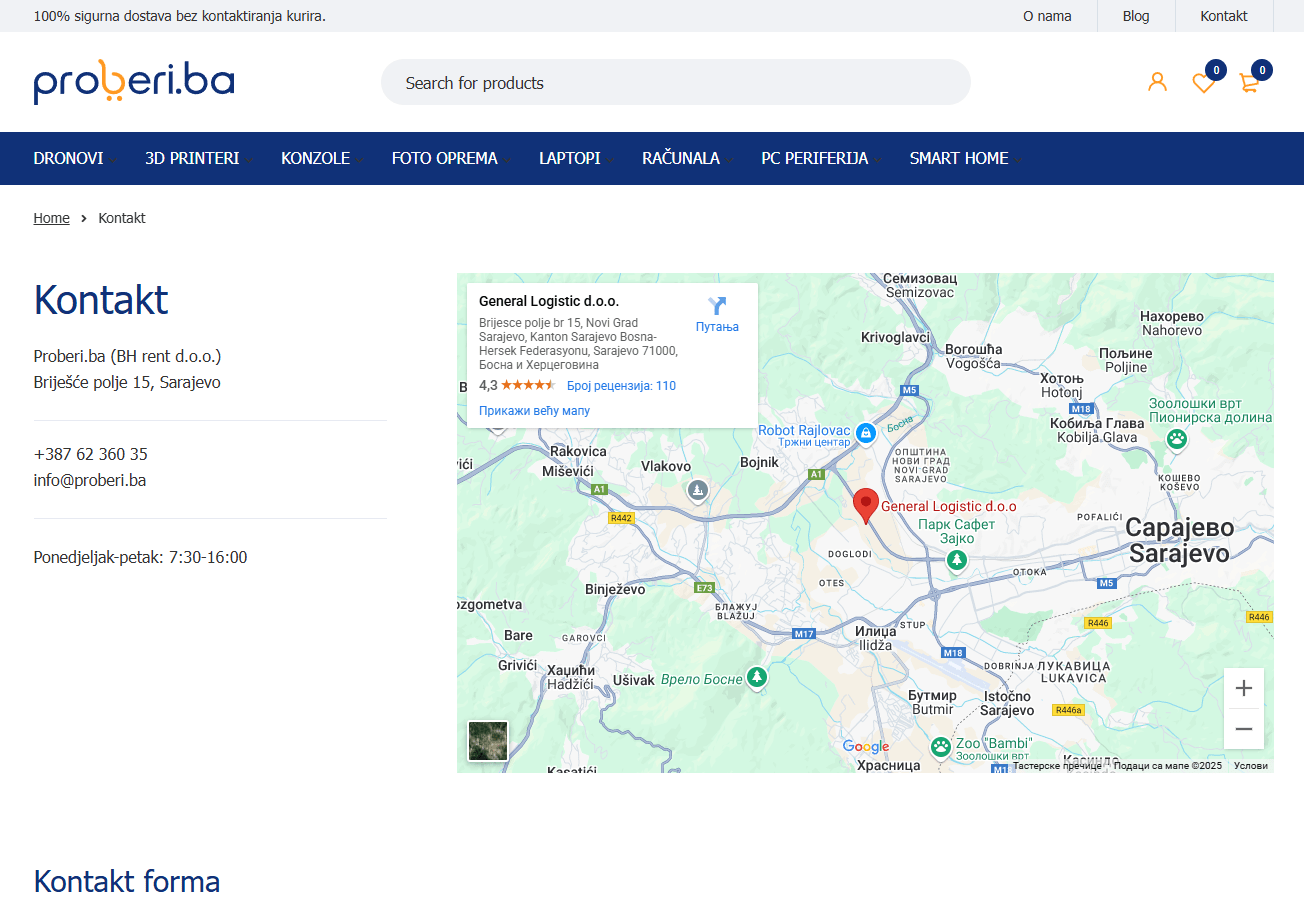Go to Home via breadcrumb
The width and height of the screenshot is (1304, 917).
(x=52, y=218)
